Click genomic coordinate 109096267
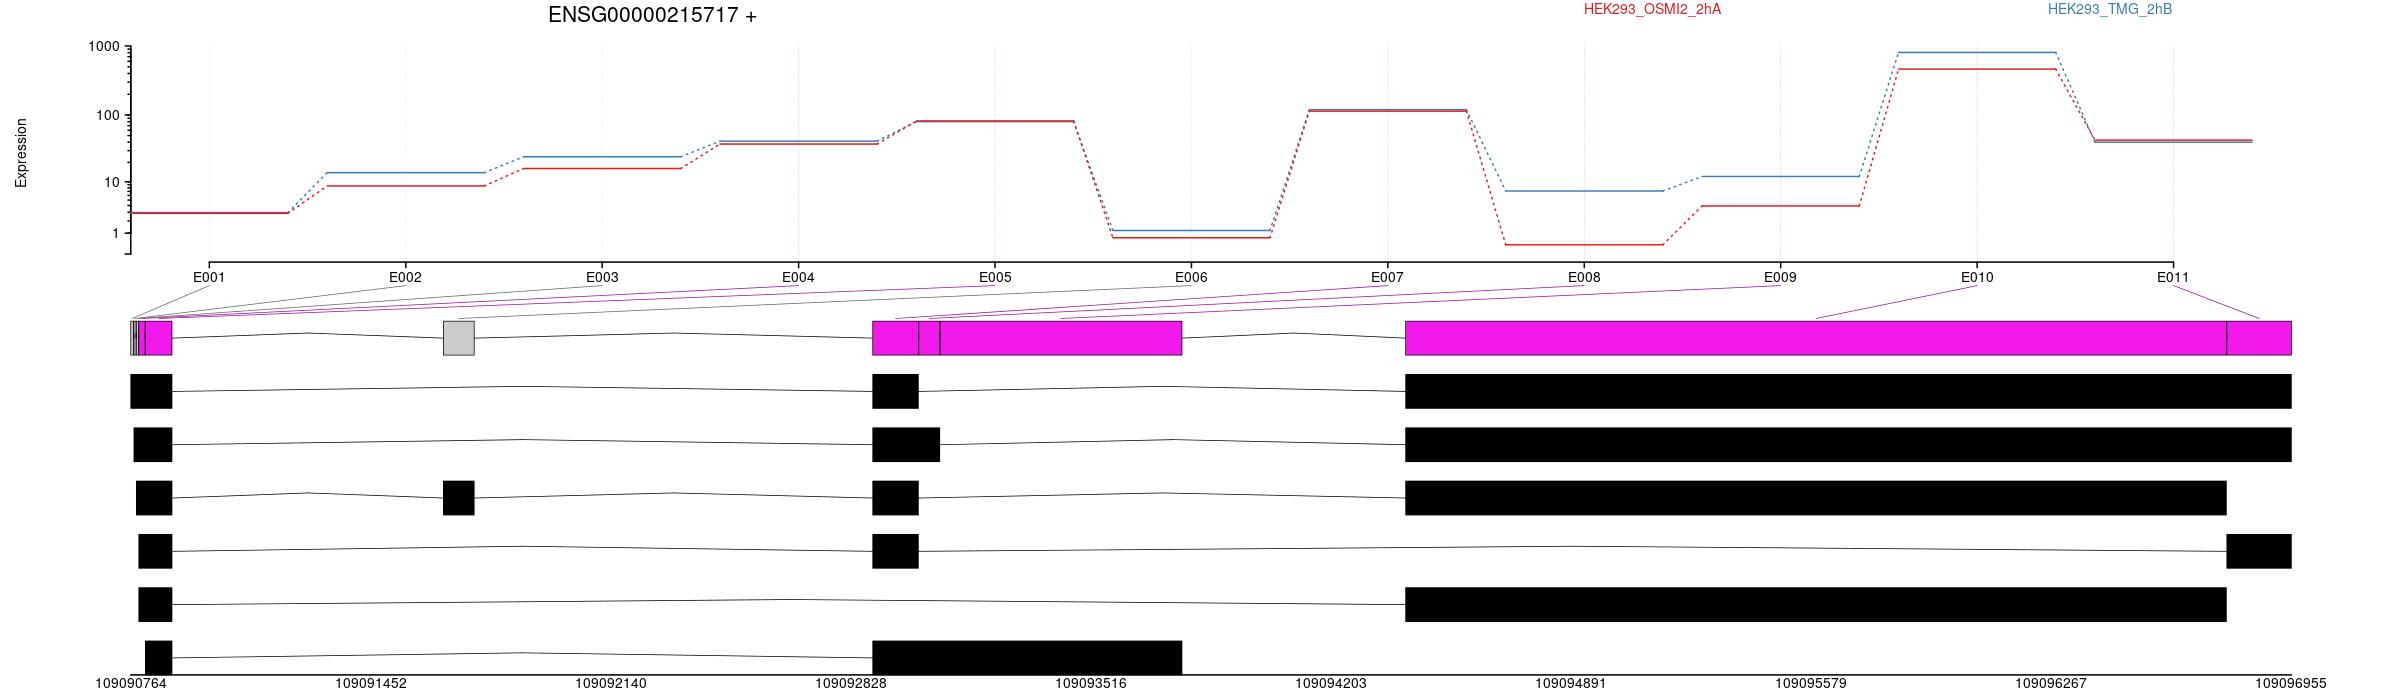This screenshot has width=2400, height=700. [2051, 684]
